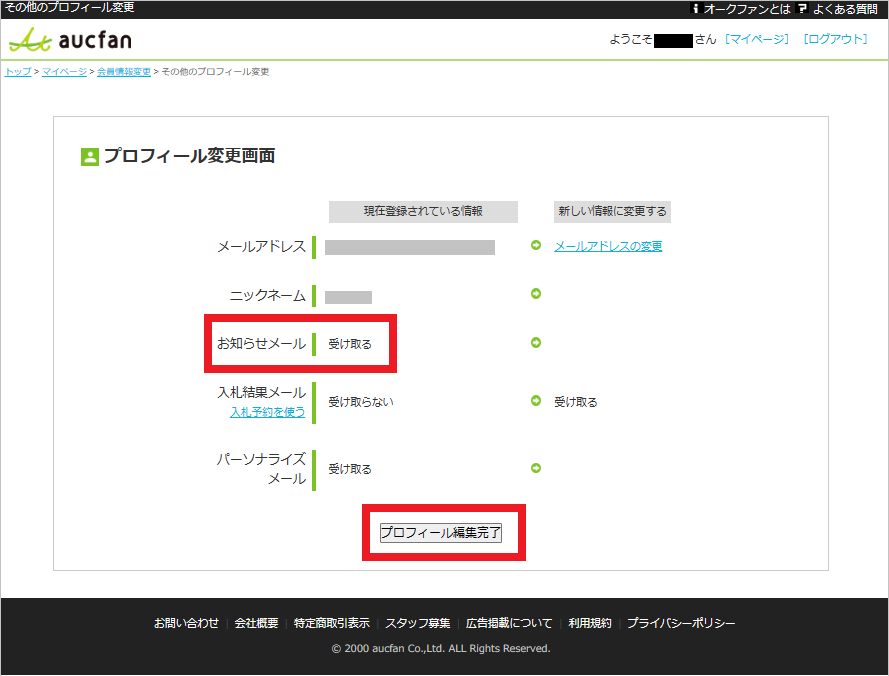
Task: Open the メールアドレスの変更 link
Action: click(x=608, y=246)
